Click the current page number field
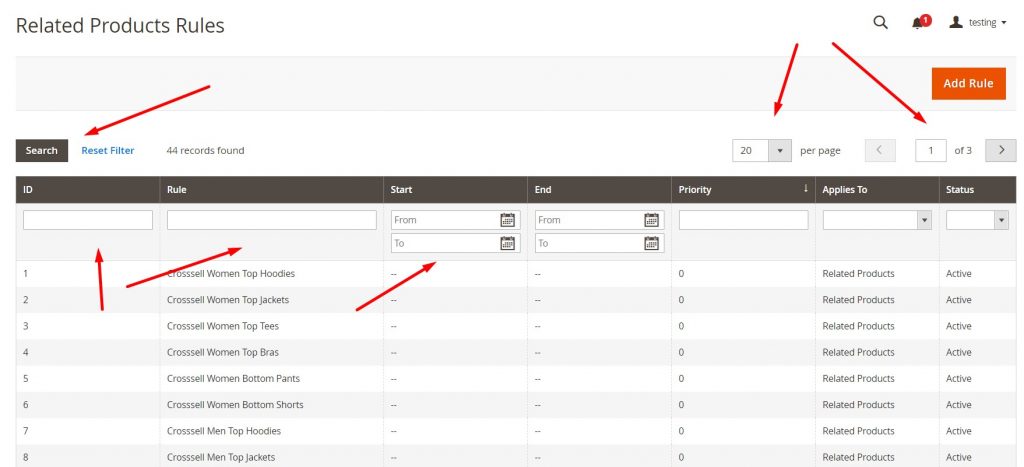The image size is (1024, 467). (930, 150)
